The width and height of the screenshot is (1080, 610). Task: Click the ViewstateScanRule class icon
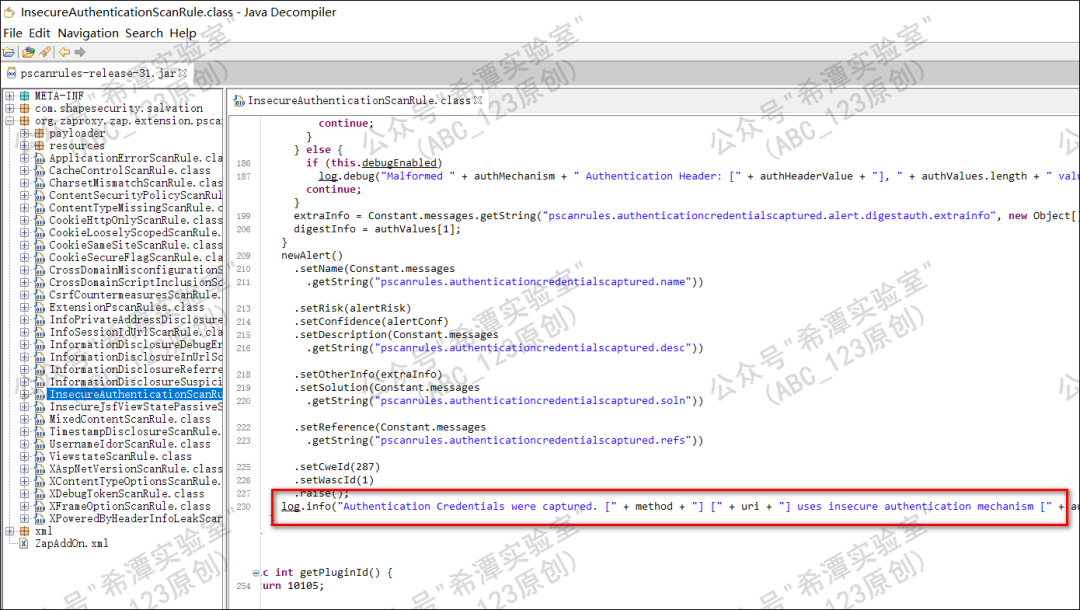pos(39,456)
